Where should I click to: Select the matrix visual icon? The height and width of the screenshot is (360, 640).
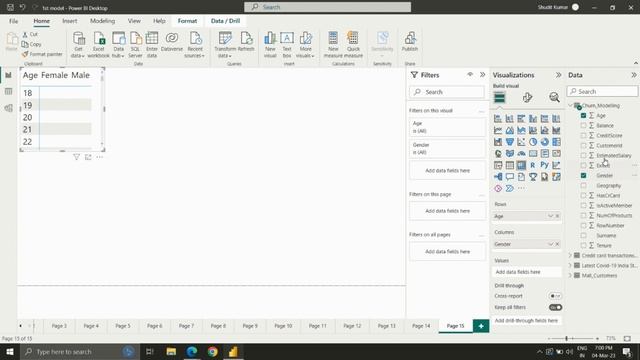tap(521, 165)
